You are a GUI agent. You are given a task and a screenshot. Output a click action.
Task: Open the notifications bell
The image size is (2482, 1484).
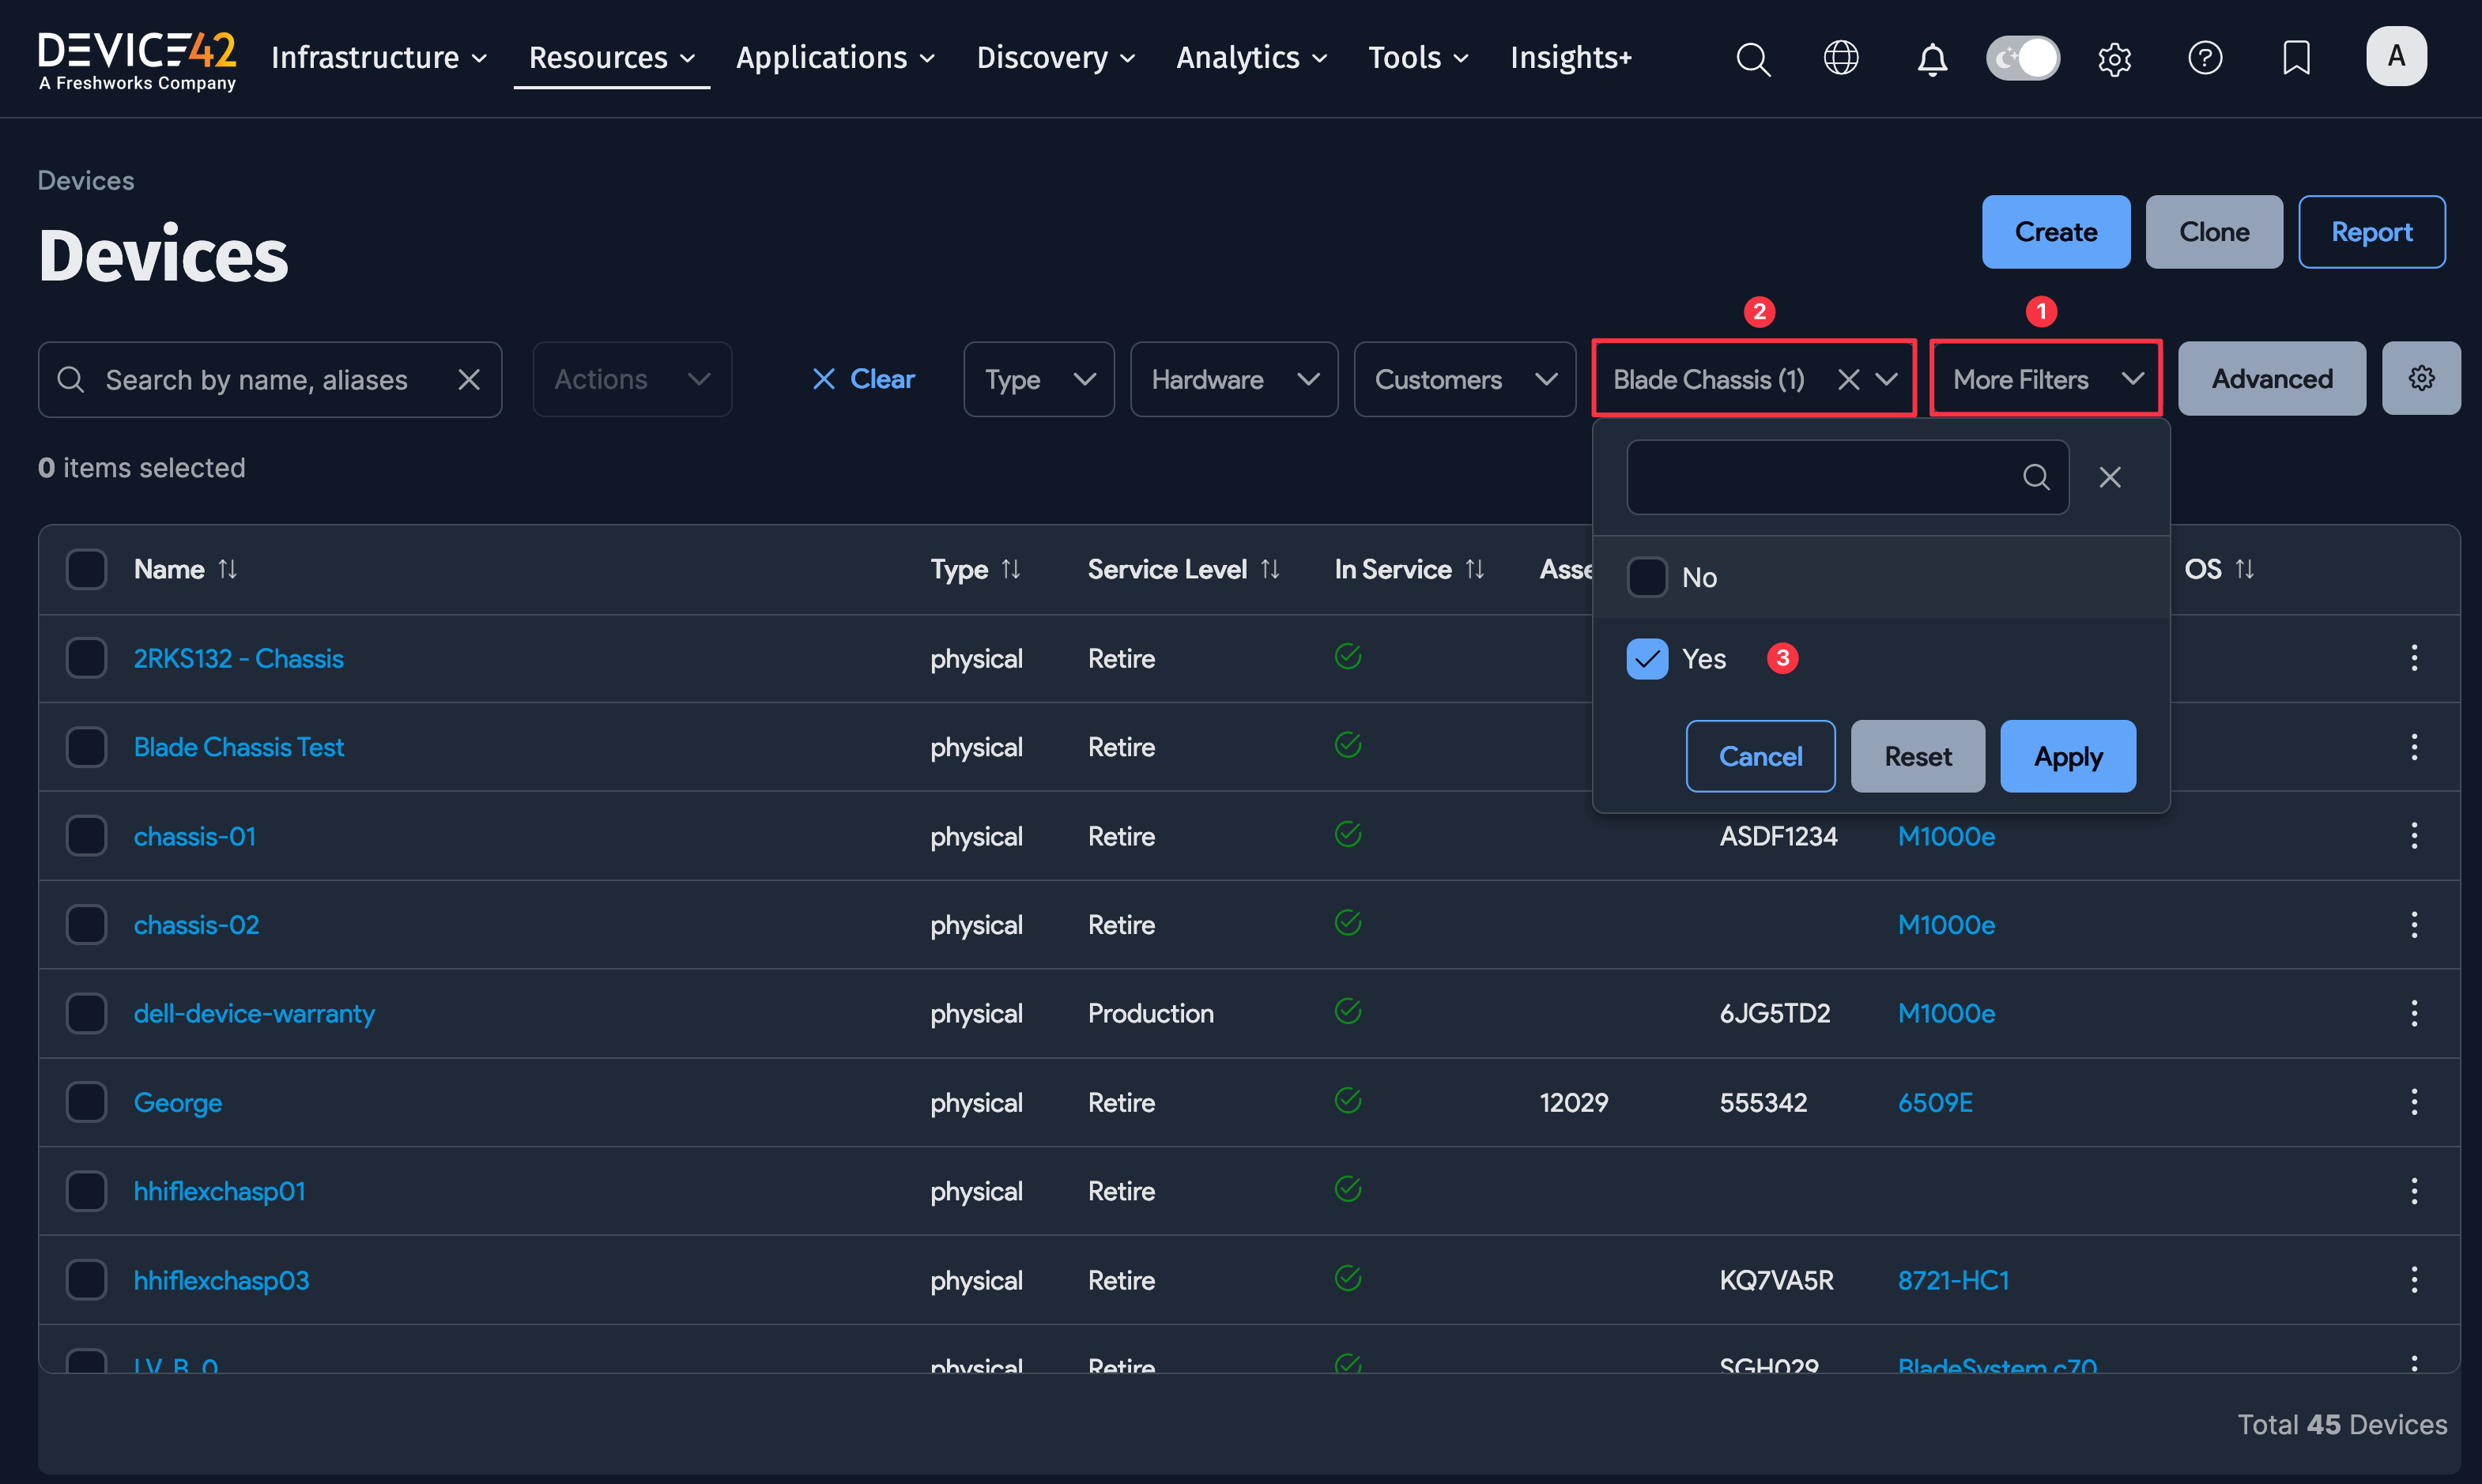(1931, 59)
